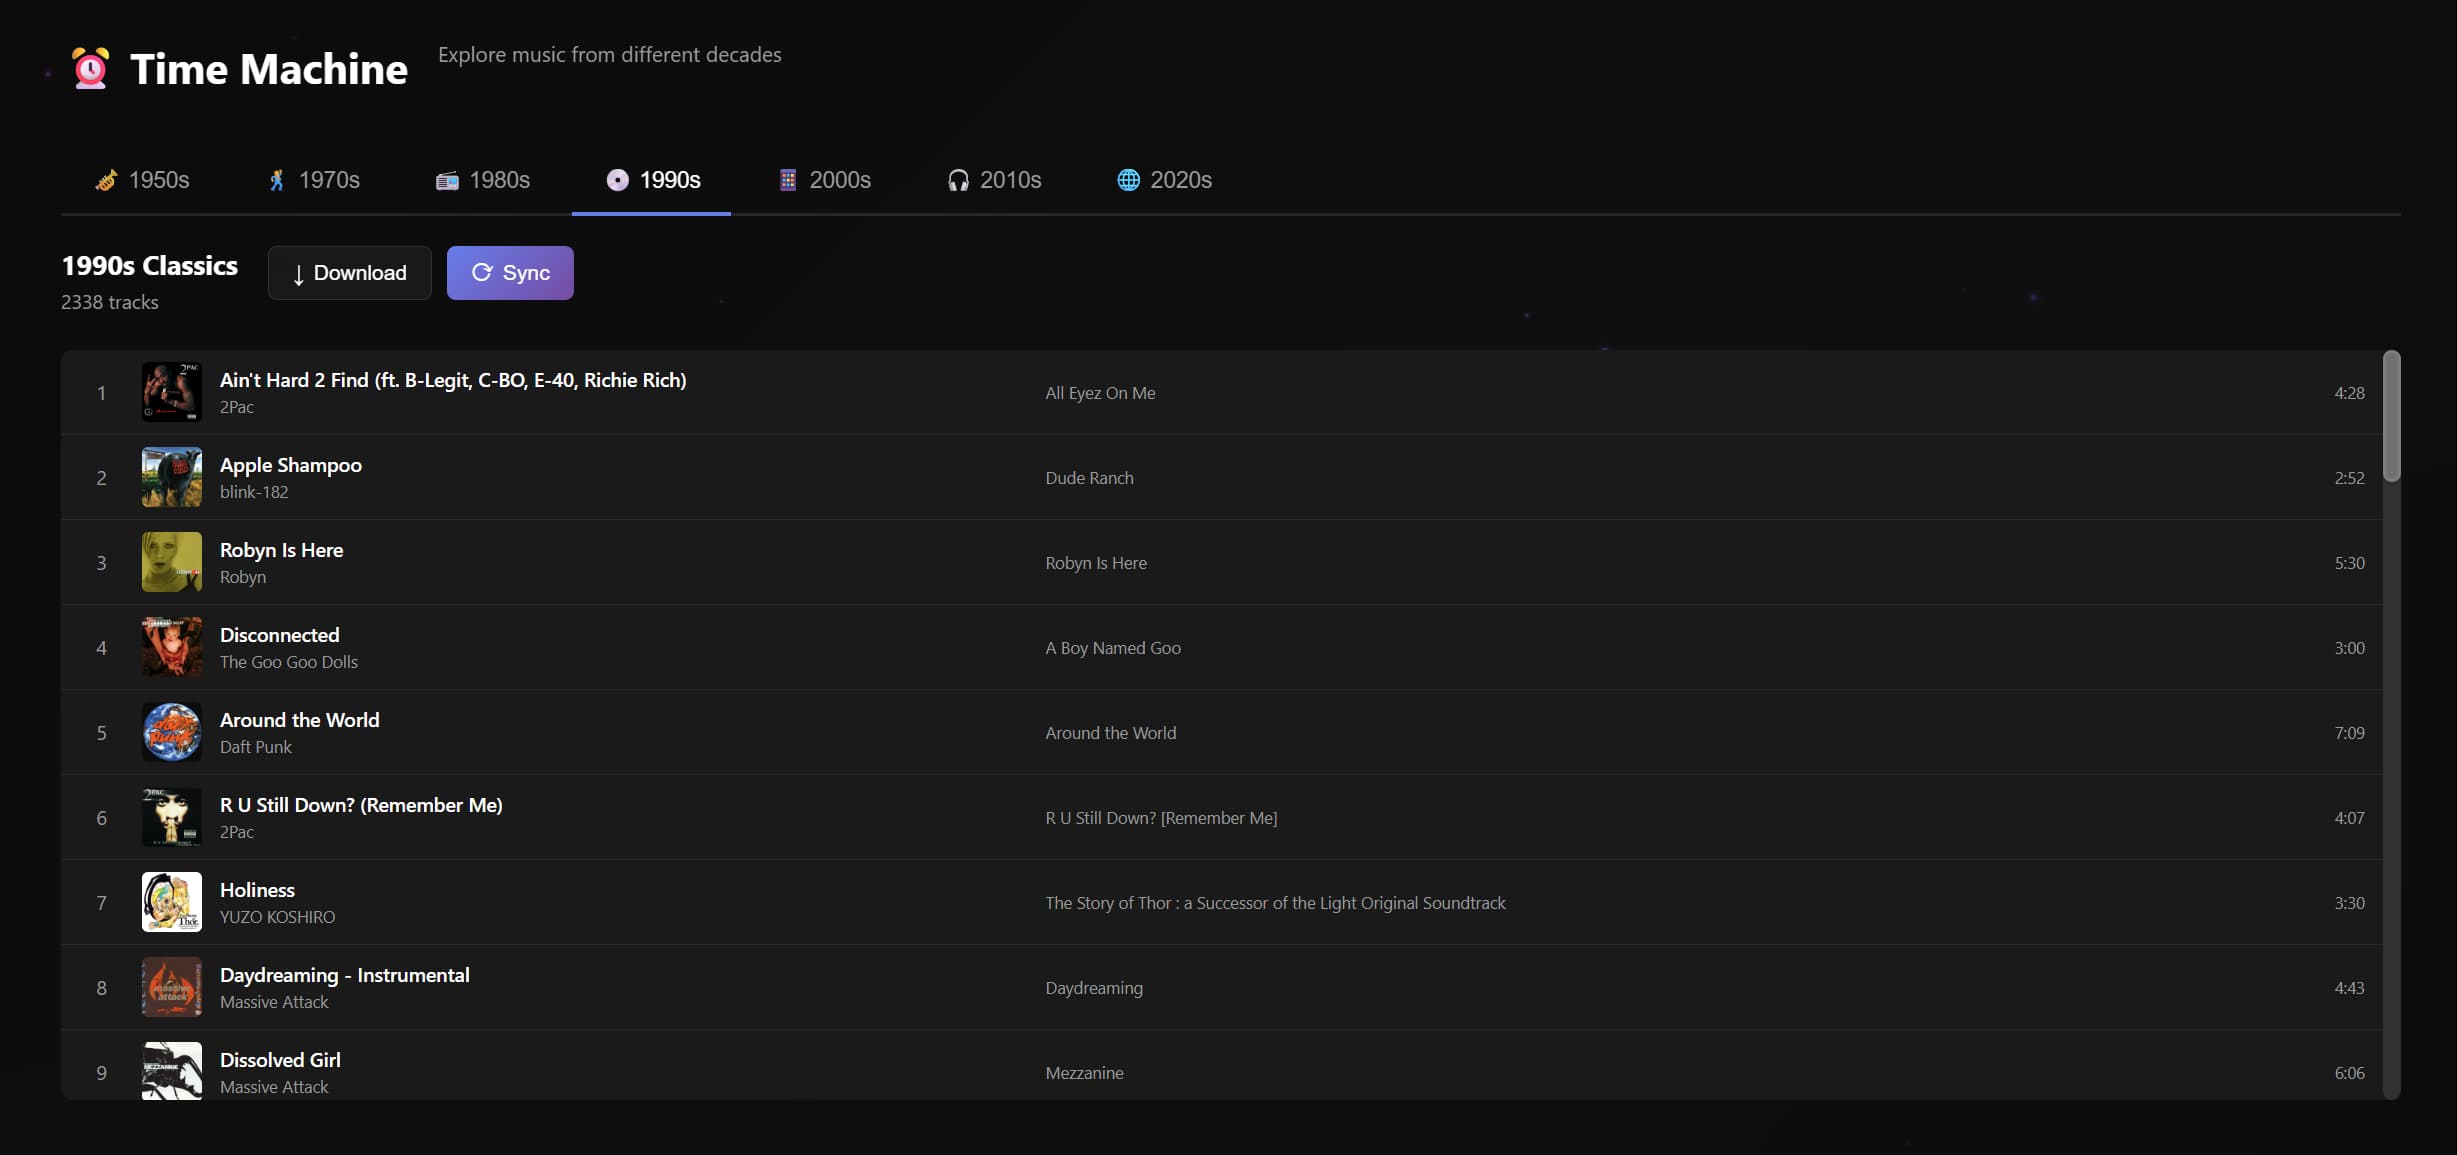Select the Holiness track by Yuzo Koshiro
Screen dimensions: 2457x1155
(x=257, y=890)
